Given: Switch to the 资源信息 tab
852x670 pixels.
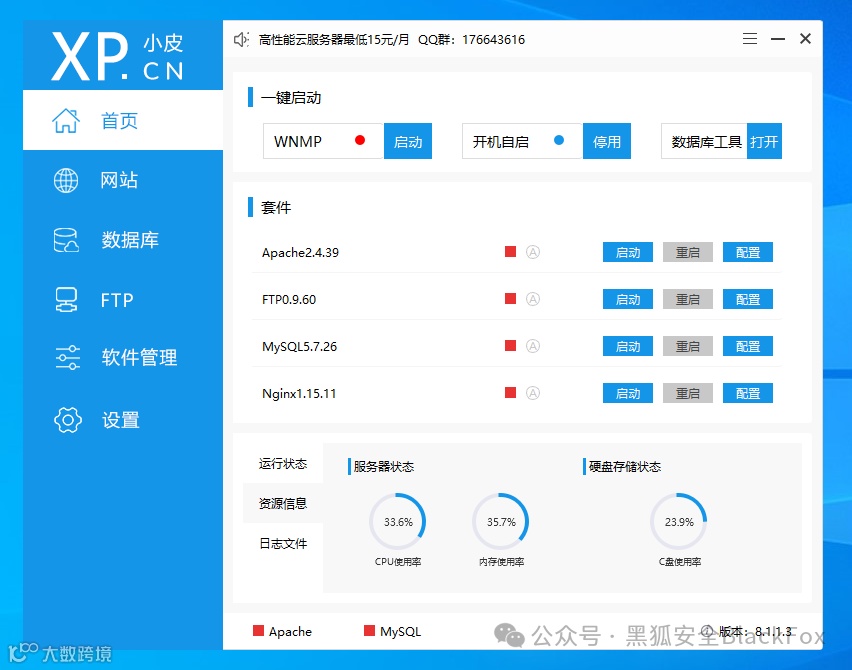Looking at the screenshot, I should (x=283, y=503).
